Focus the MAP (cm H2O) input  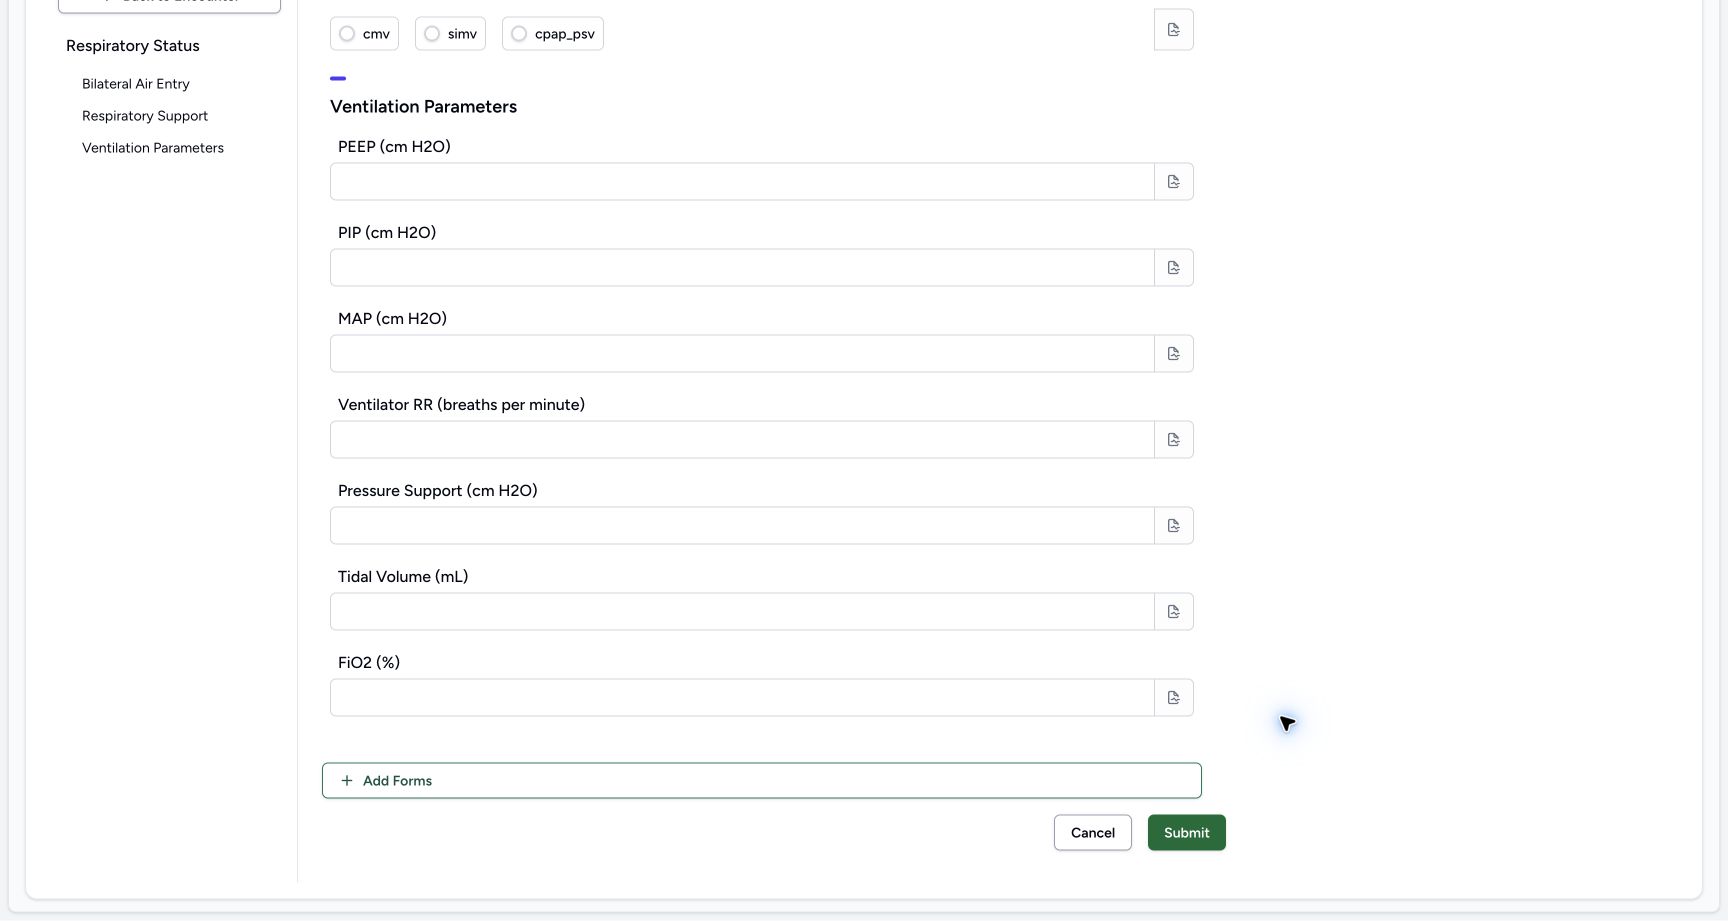tap(742, 354)
